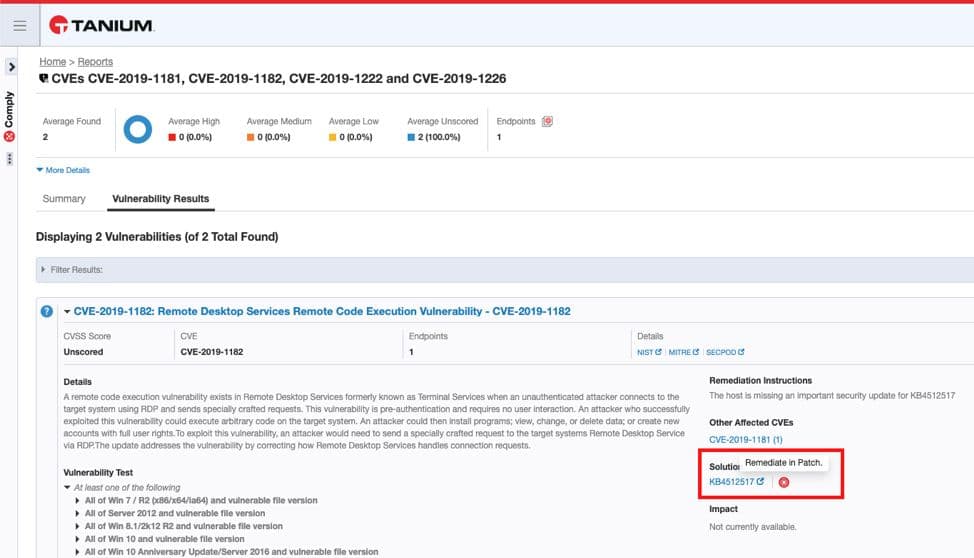Click the Average Found value 2
Viewport: 974px width, 558px height.
[45, 137]
